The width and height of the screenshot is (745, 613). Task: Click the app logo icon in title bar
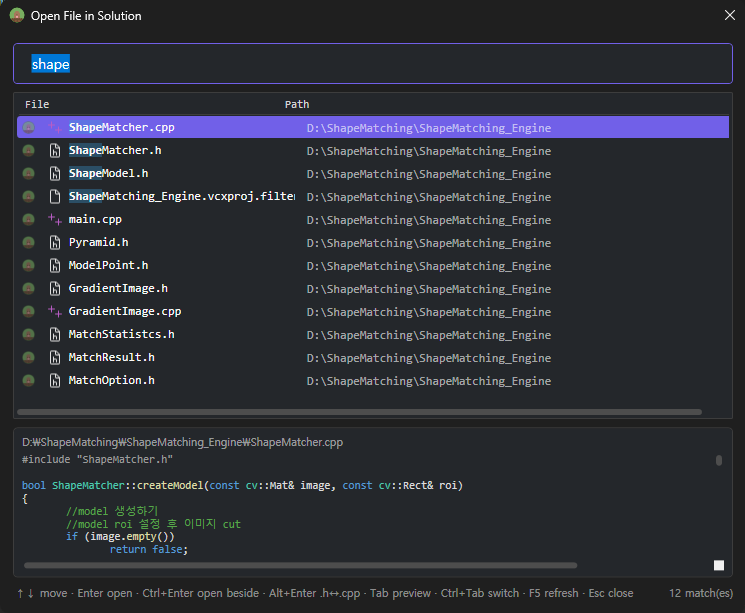coord(17,16)
